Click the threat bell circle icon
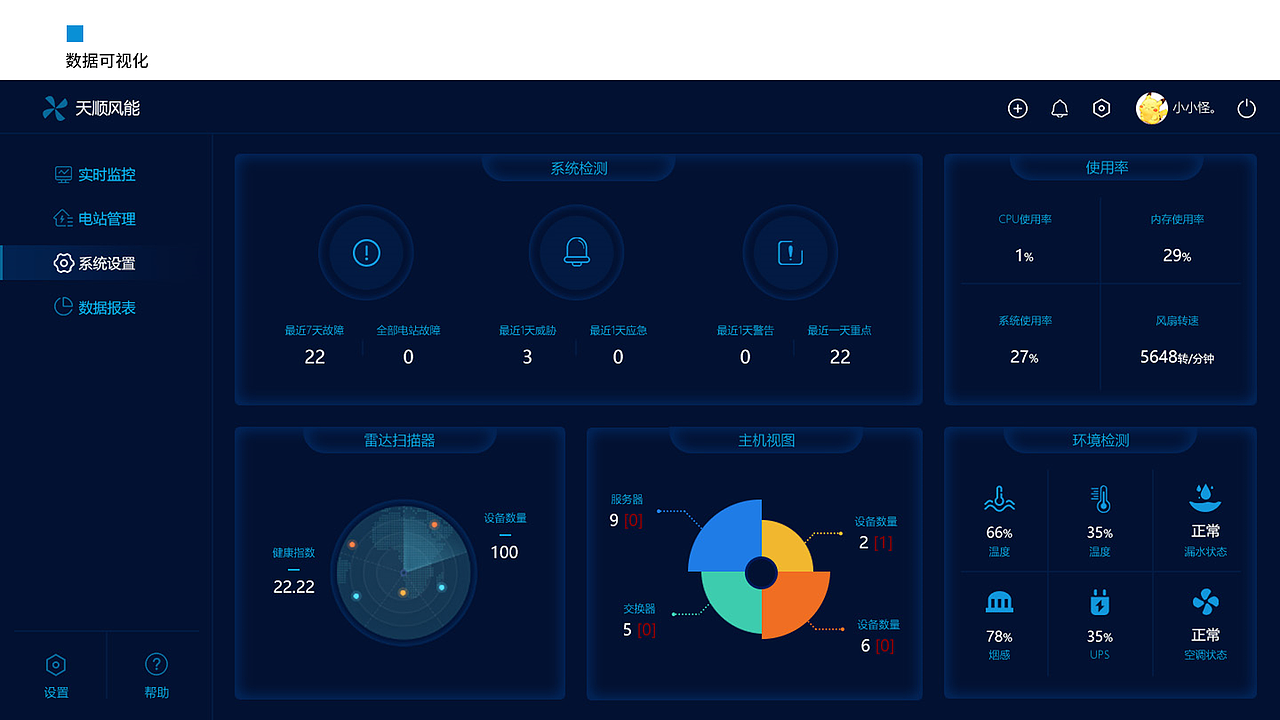The width and height of the screenshot is (1280, 720). [x=576, y=253]
